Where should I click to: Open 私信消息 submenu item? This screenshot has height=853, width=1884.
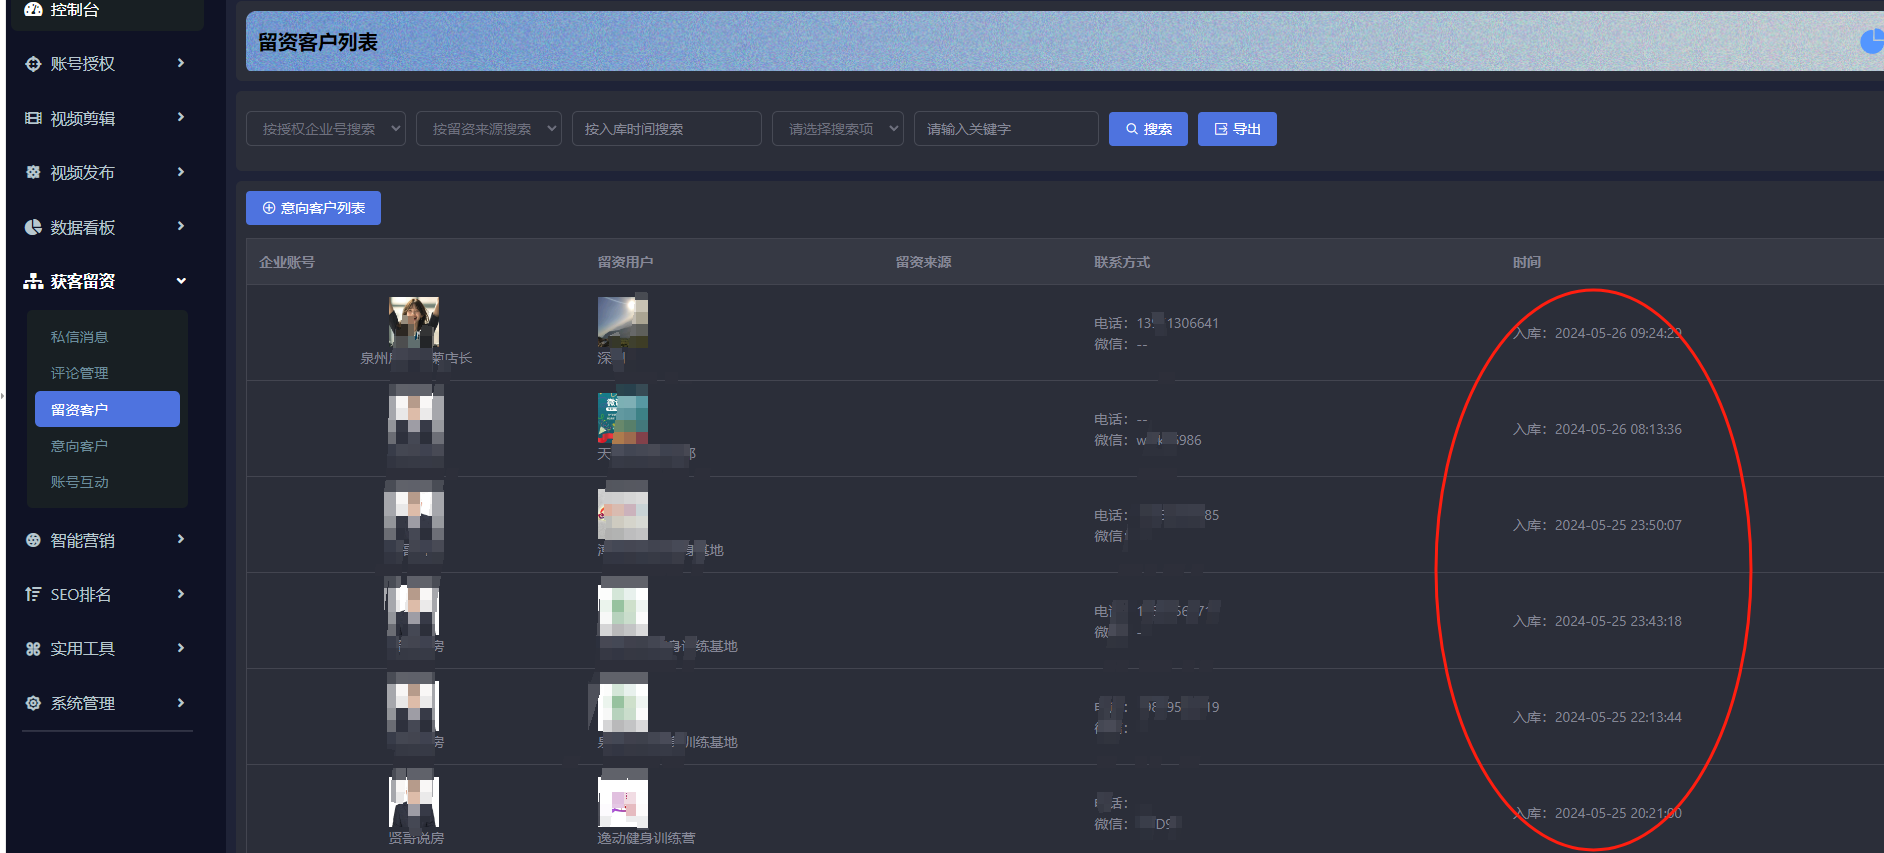click(80, 337)
